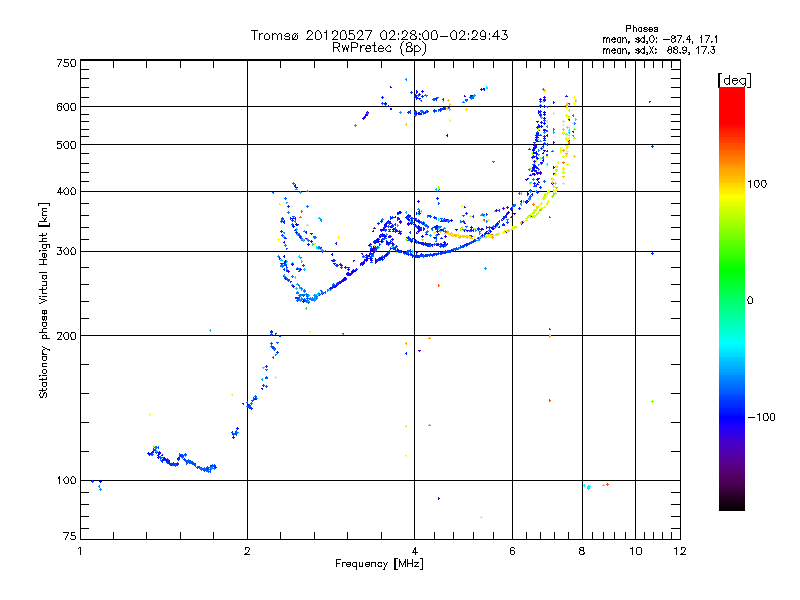Click the y-axis tick label "600"

66,107
